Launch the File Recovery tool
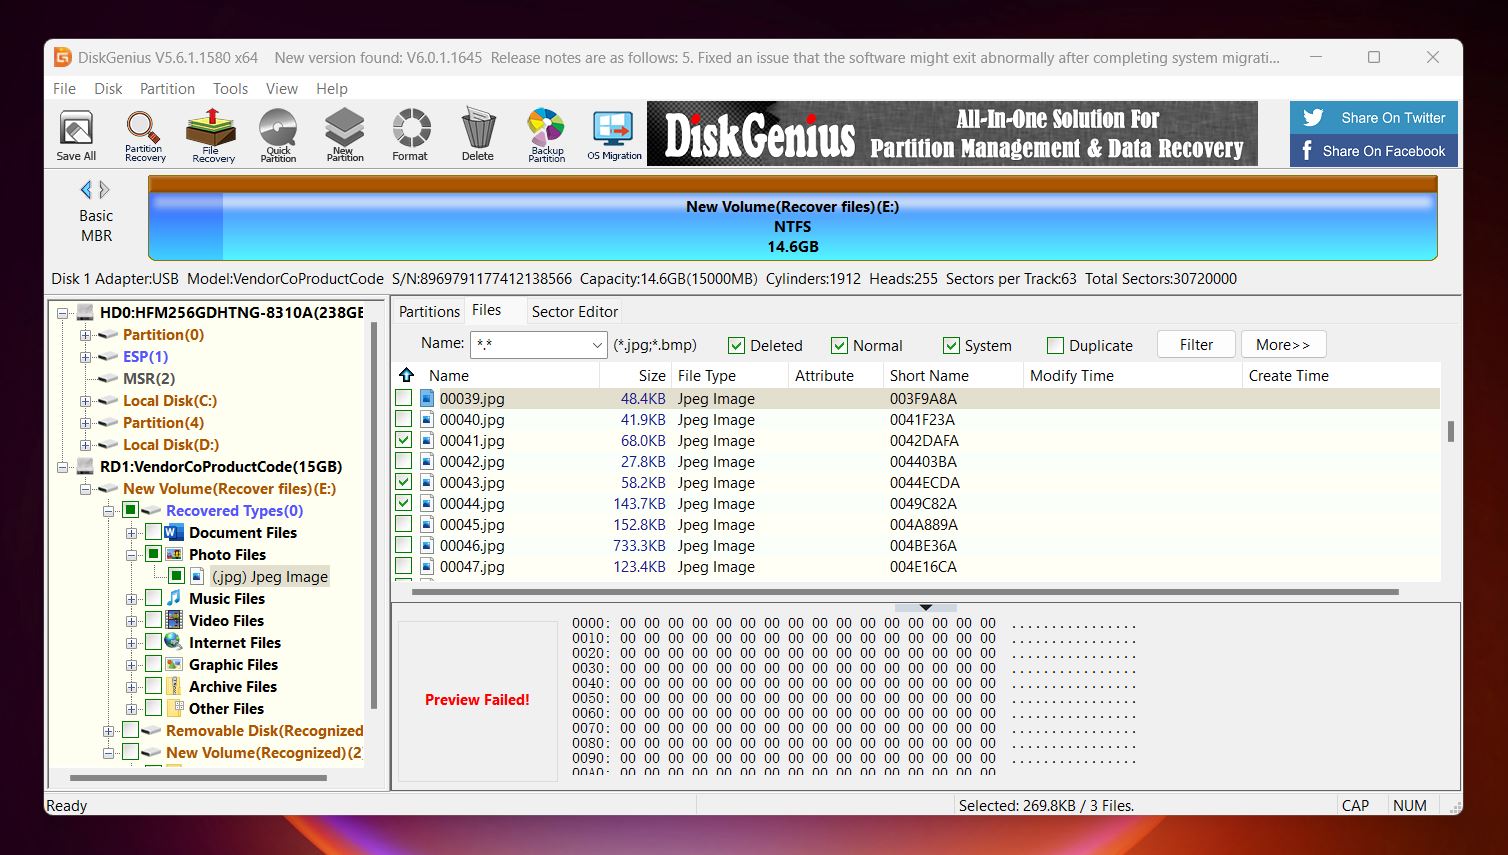The image size is (1508, 855). click(x=212, y=135)
